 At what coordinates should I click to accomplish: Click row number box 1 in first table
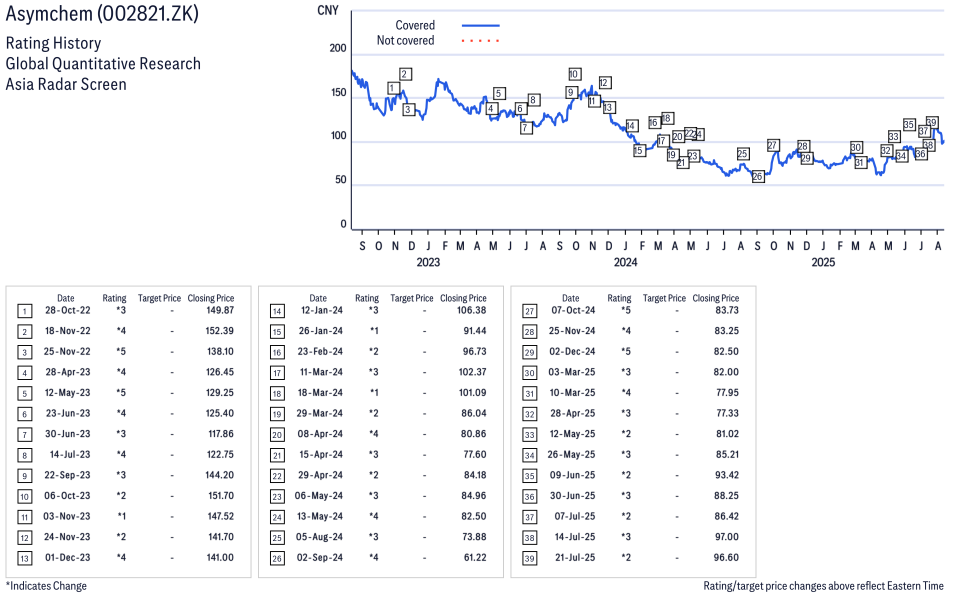[24, 312]
